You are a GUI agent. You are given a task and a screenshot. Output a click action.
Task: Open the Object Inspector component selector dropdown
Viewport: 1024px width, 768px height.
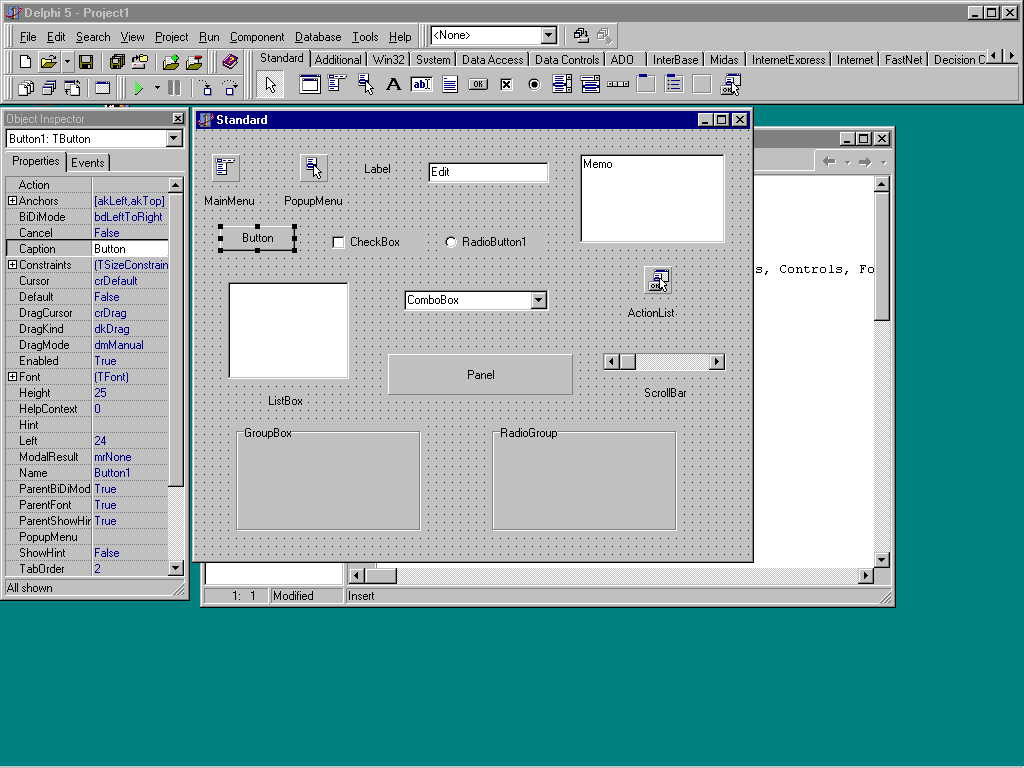174,138
